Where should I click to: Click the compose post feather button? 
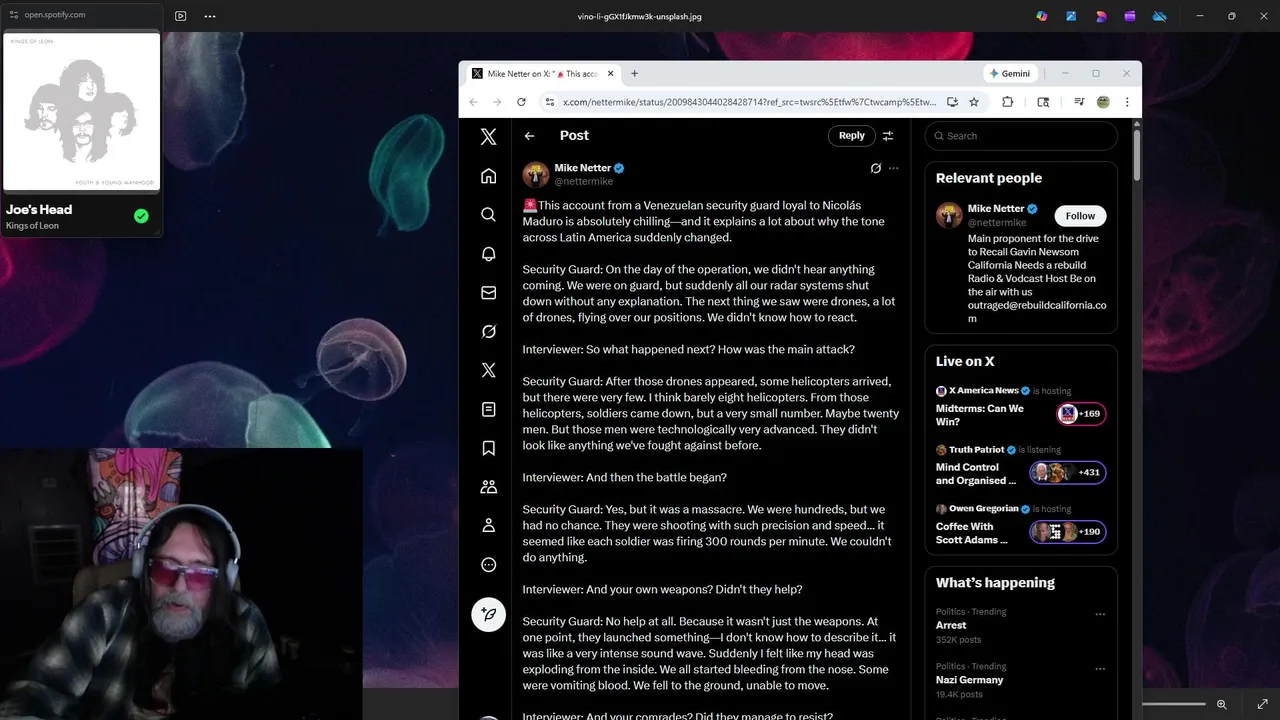[488, 614]
